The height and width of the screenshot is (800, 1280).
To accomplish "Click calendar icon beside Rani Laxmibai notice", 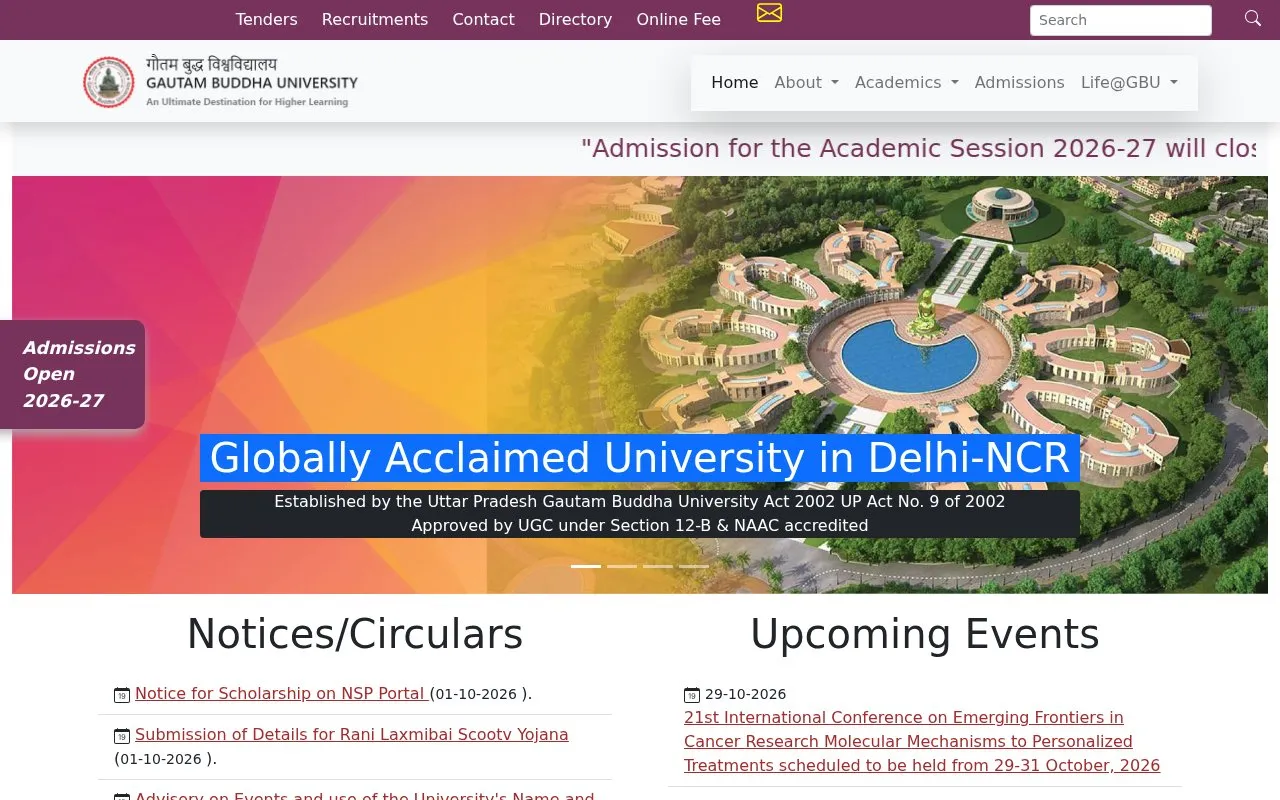I will coord(122,736).
